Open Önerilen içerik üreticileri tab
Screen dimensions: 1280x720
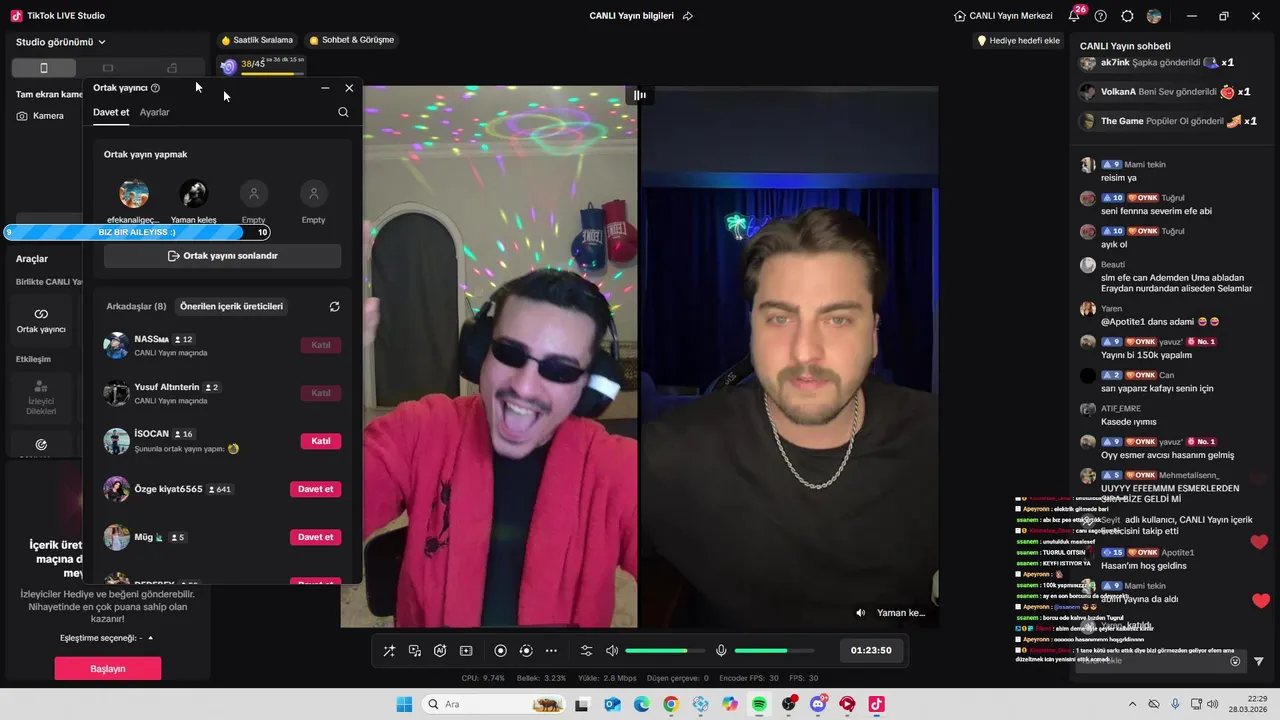(231, 306)
